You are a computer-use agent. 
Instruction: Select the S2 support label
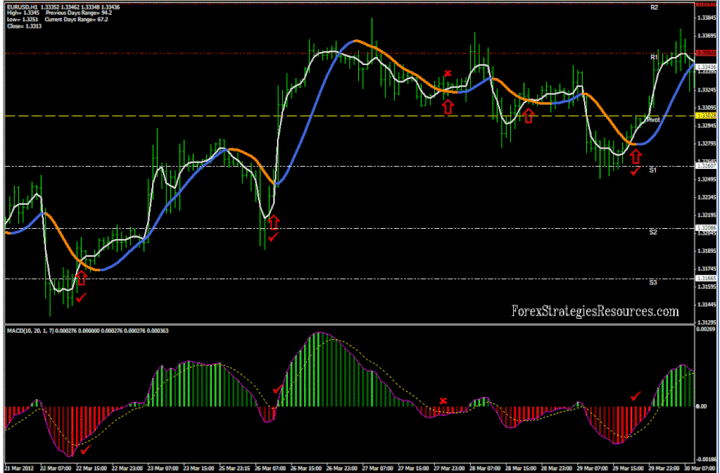[653, 232]
